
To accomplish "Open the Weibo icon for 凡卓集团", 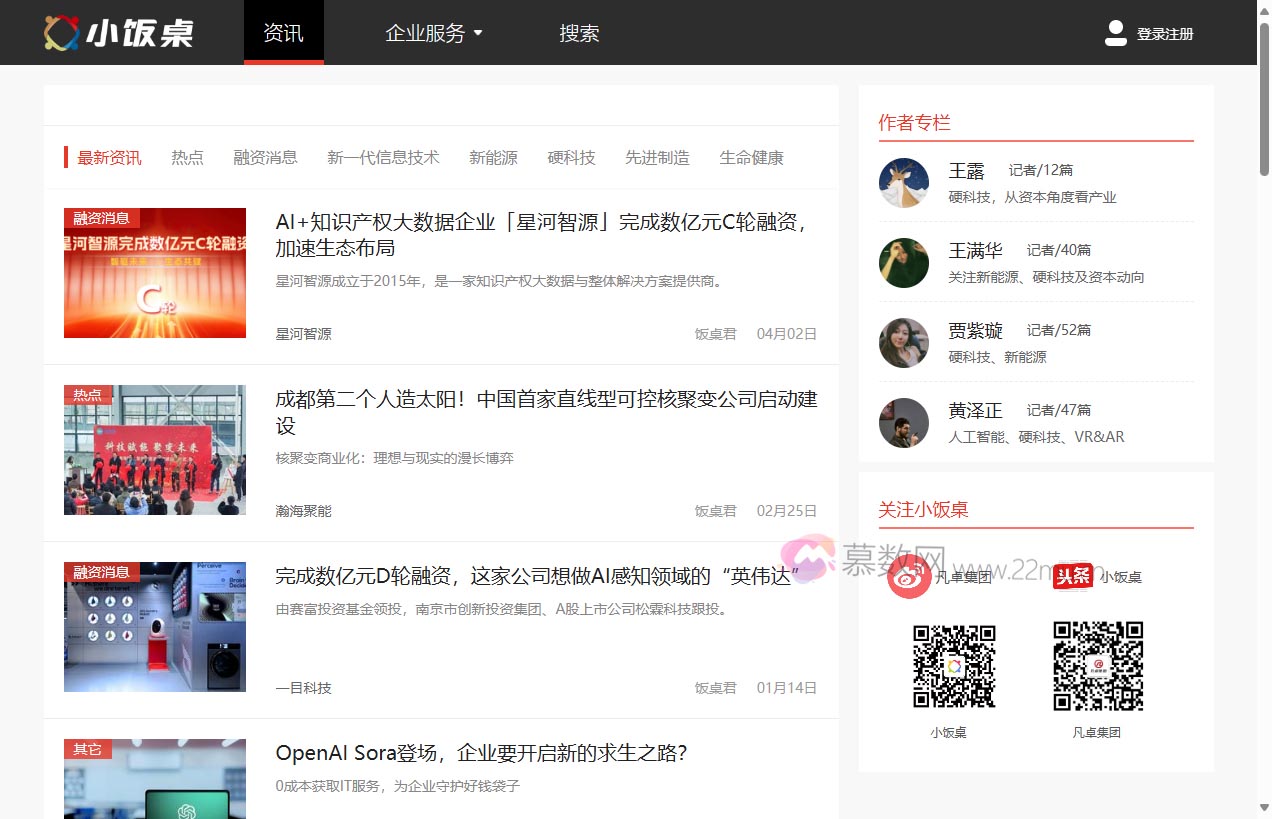I will point(908,577).
